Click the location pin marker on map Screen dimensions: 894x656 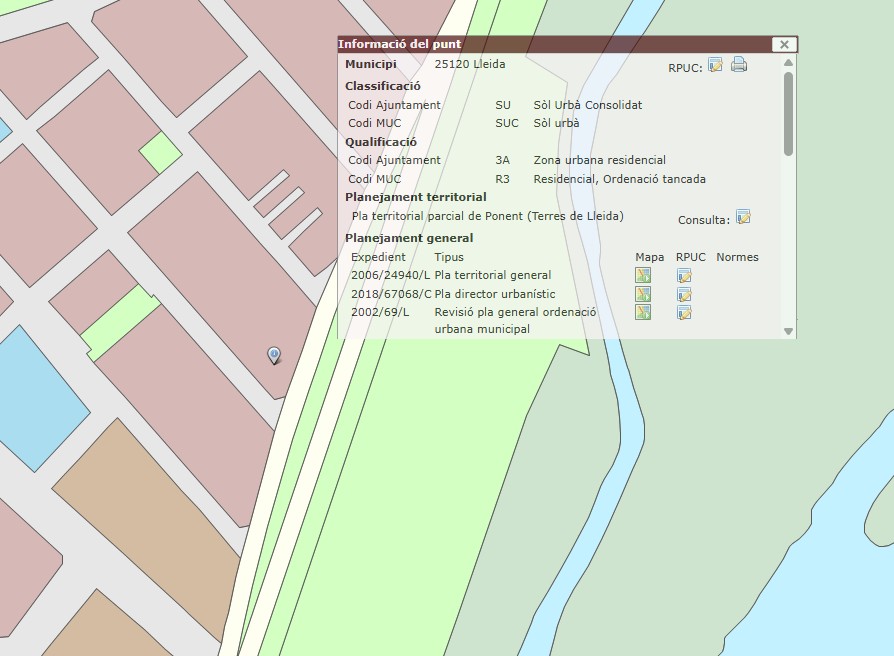tap(274, 355)
